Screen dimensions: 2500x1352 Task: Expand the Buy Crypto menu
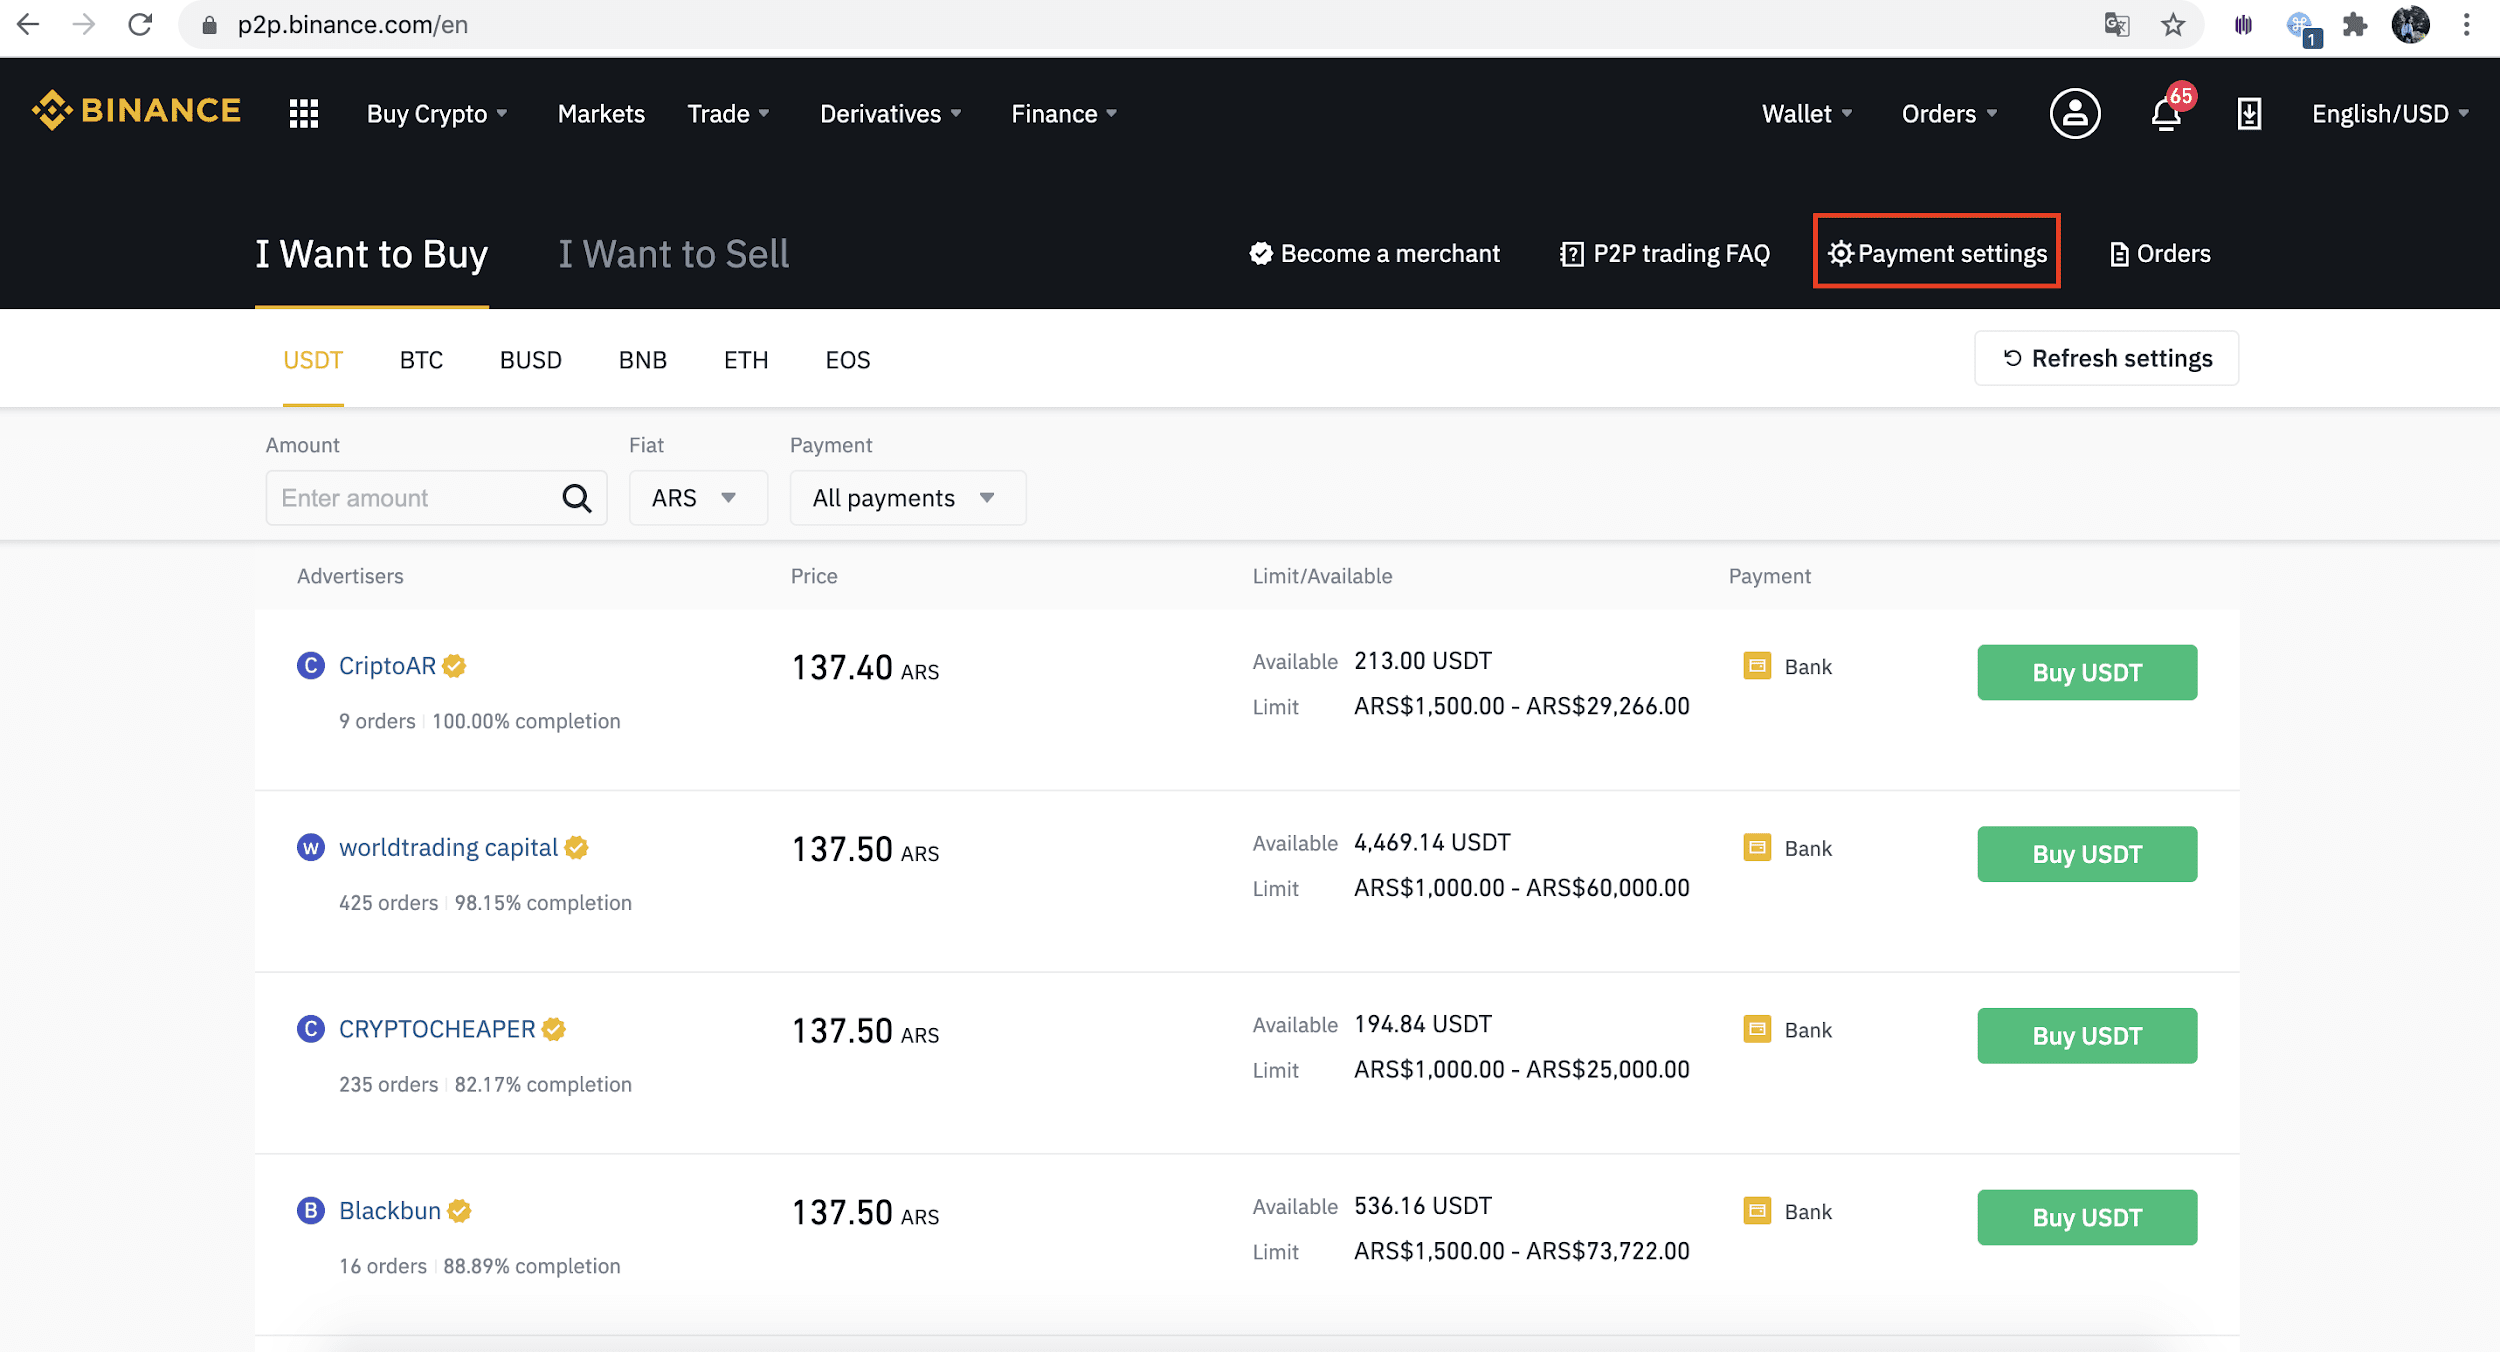(437, 114)
